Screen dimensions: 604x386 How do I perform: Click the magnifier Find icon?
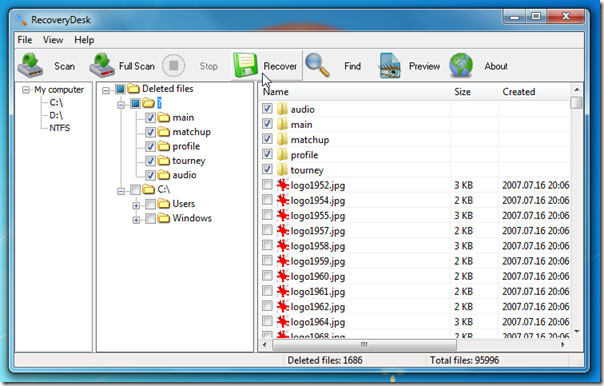[x=317, y=65]
